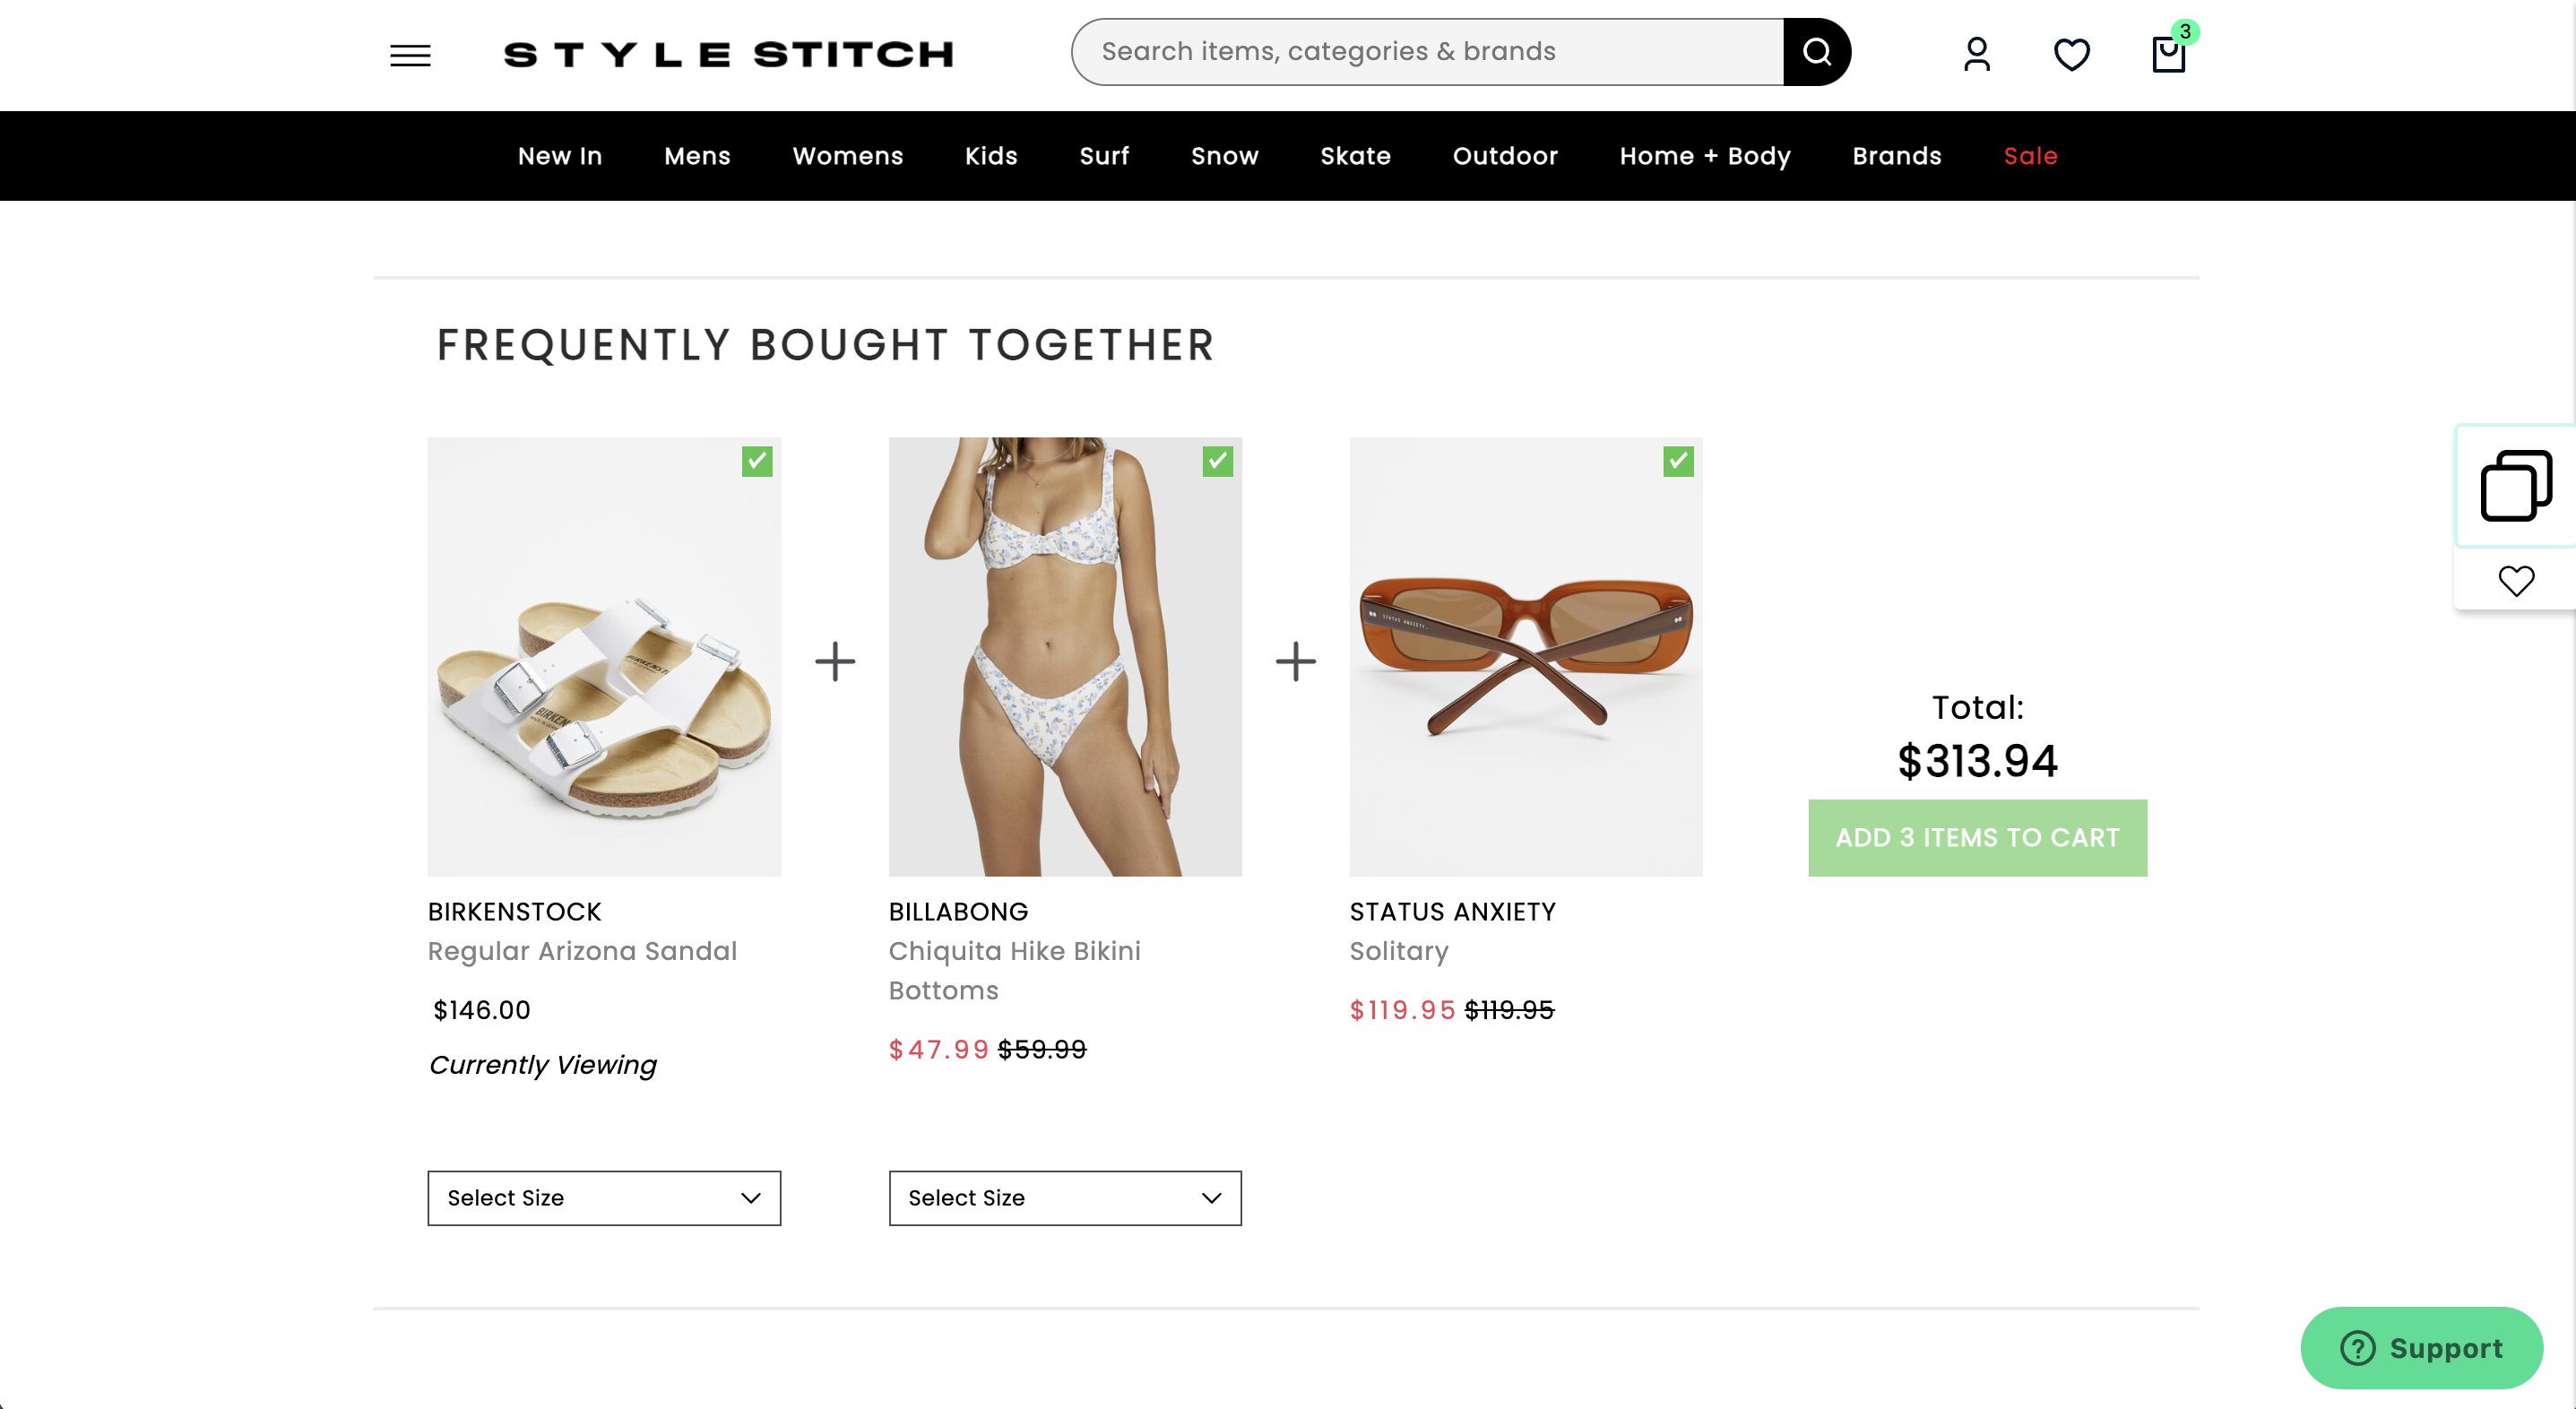Click the side panel heart icon
The height and width of the screenshot is (1409, 2576).
tap(2515, 581)
